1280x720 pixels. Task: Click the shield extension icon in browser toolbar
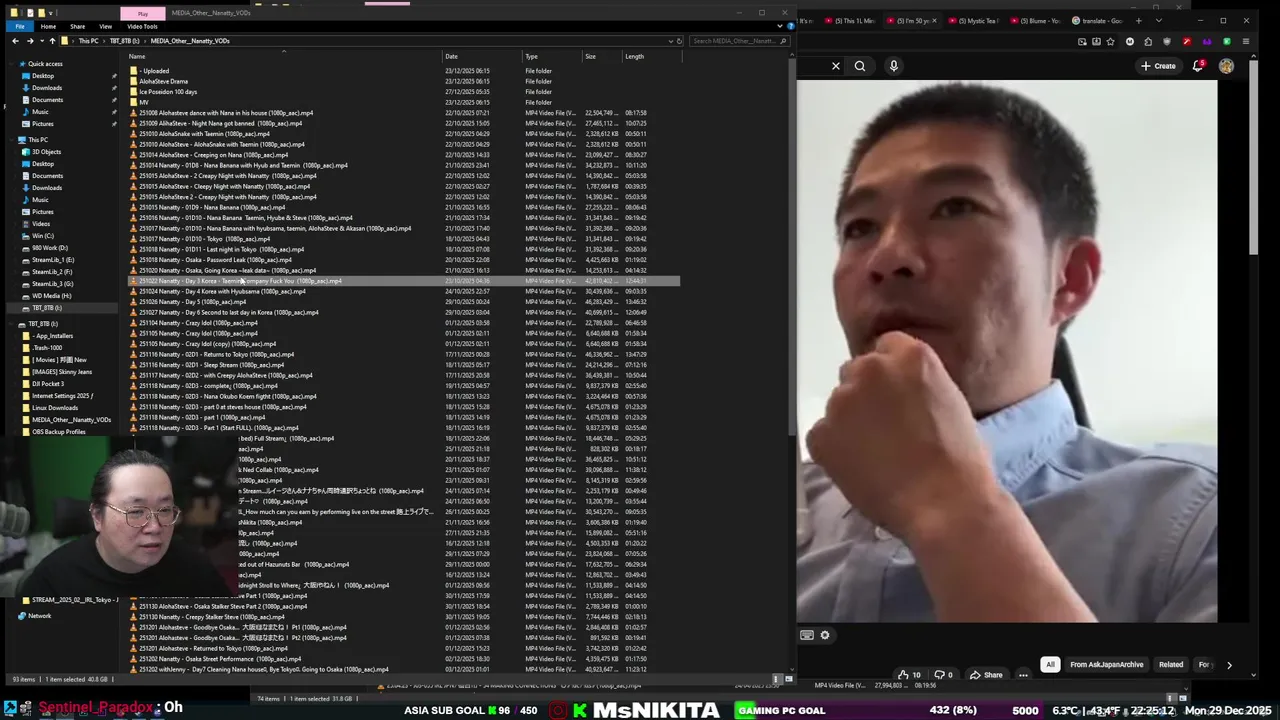tap(1166, 42)
